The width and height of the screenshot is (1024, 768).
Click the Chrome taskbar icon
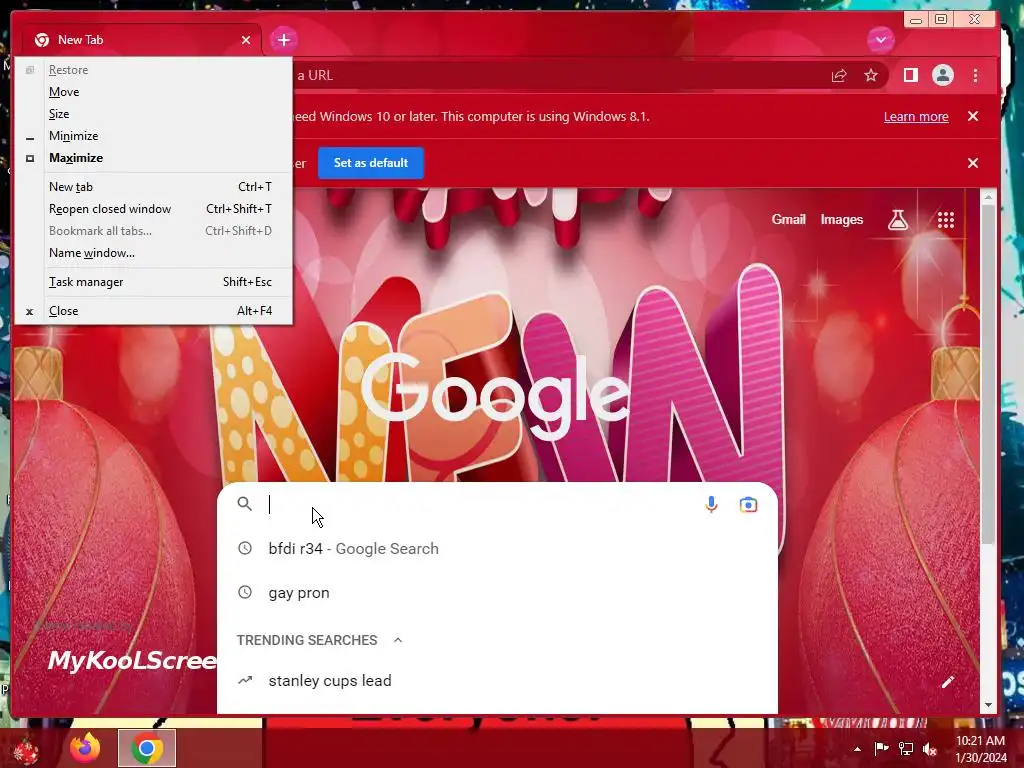tap(147, 748)
